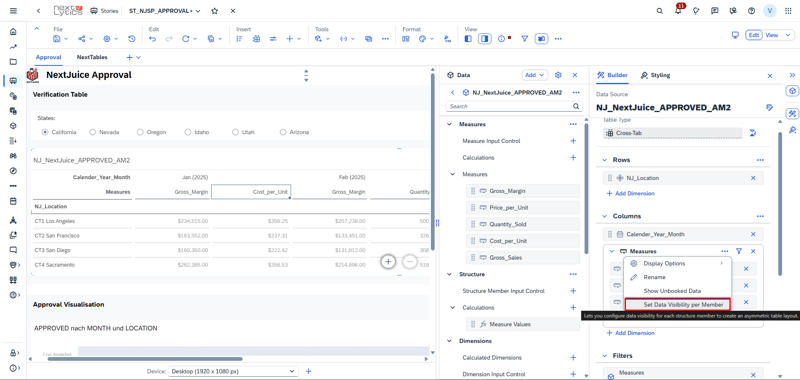Select the Builder tab
The image size is (800, 380).
613,75
